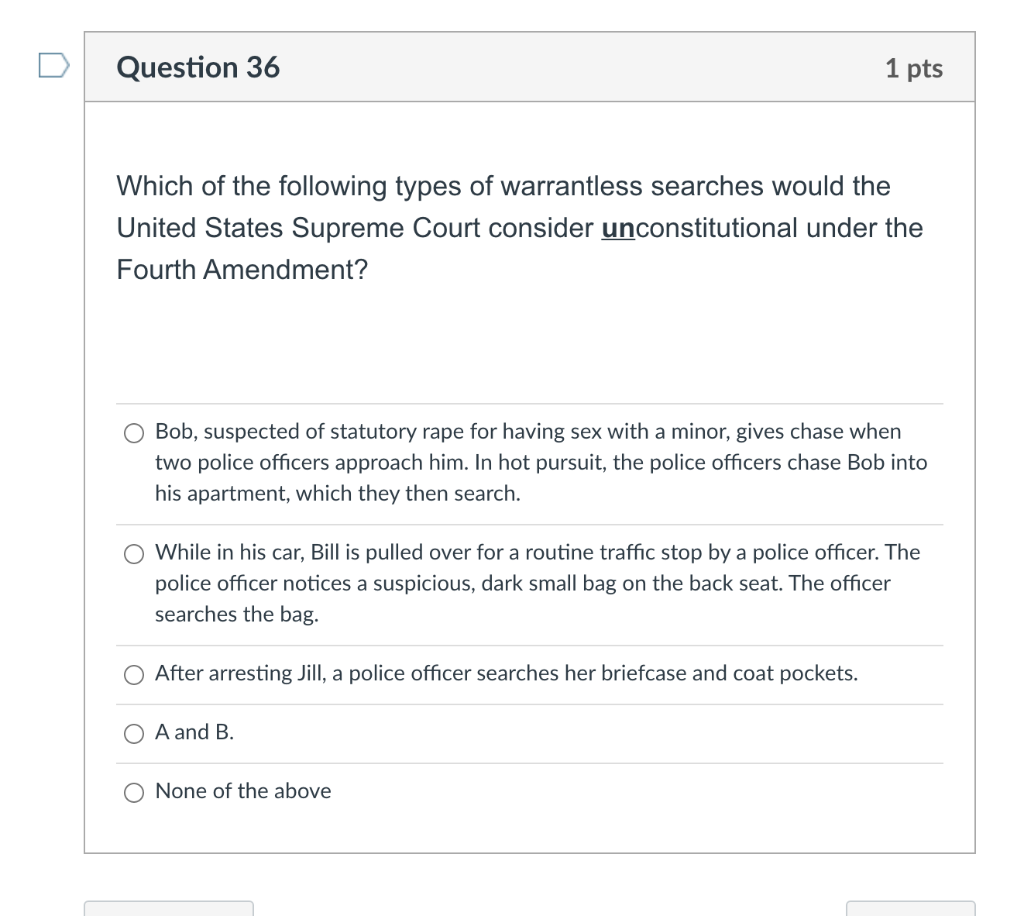Click the Question 36 header bar
The width and height of the screenshot is (1024, 916).
[x=530, y=67]
